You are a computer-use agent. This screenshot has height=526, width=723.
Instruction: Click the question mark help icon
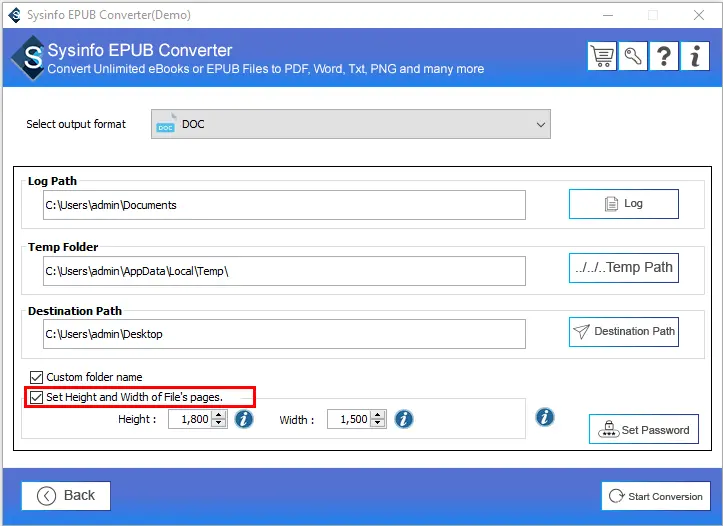coord(664,57)
